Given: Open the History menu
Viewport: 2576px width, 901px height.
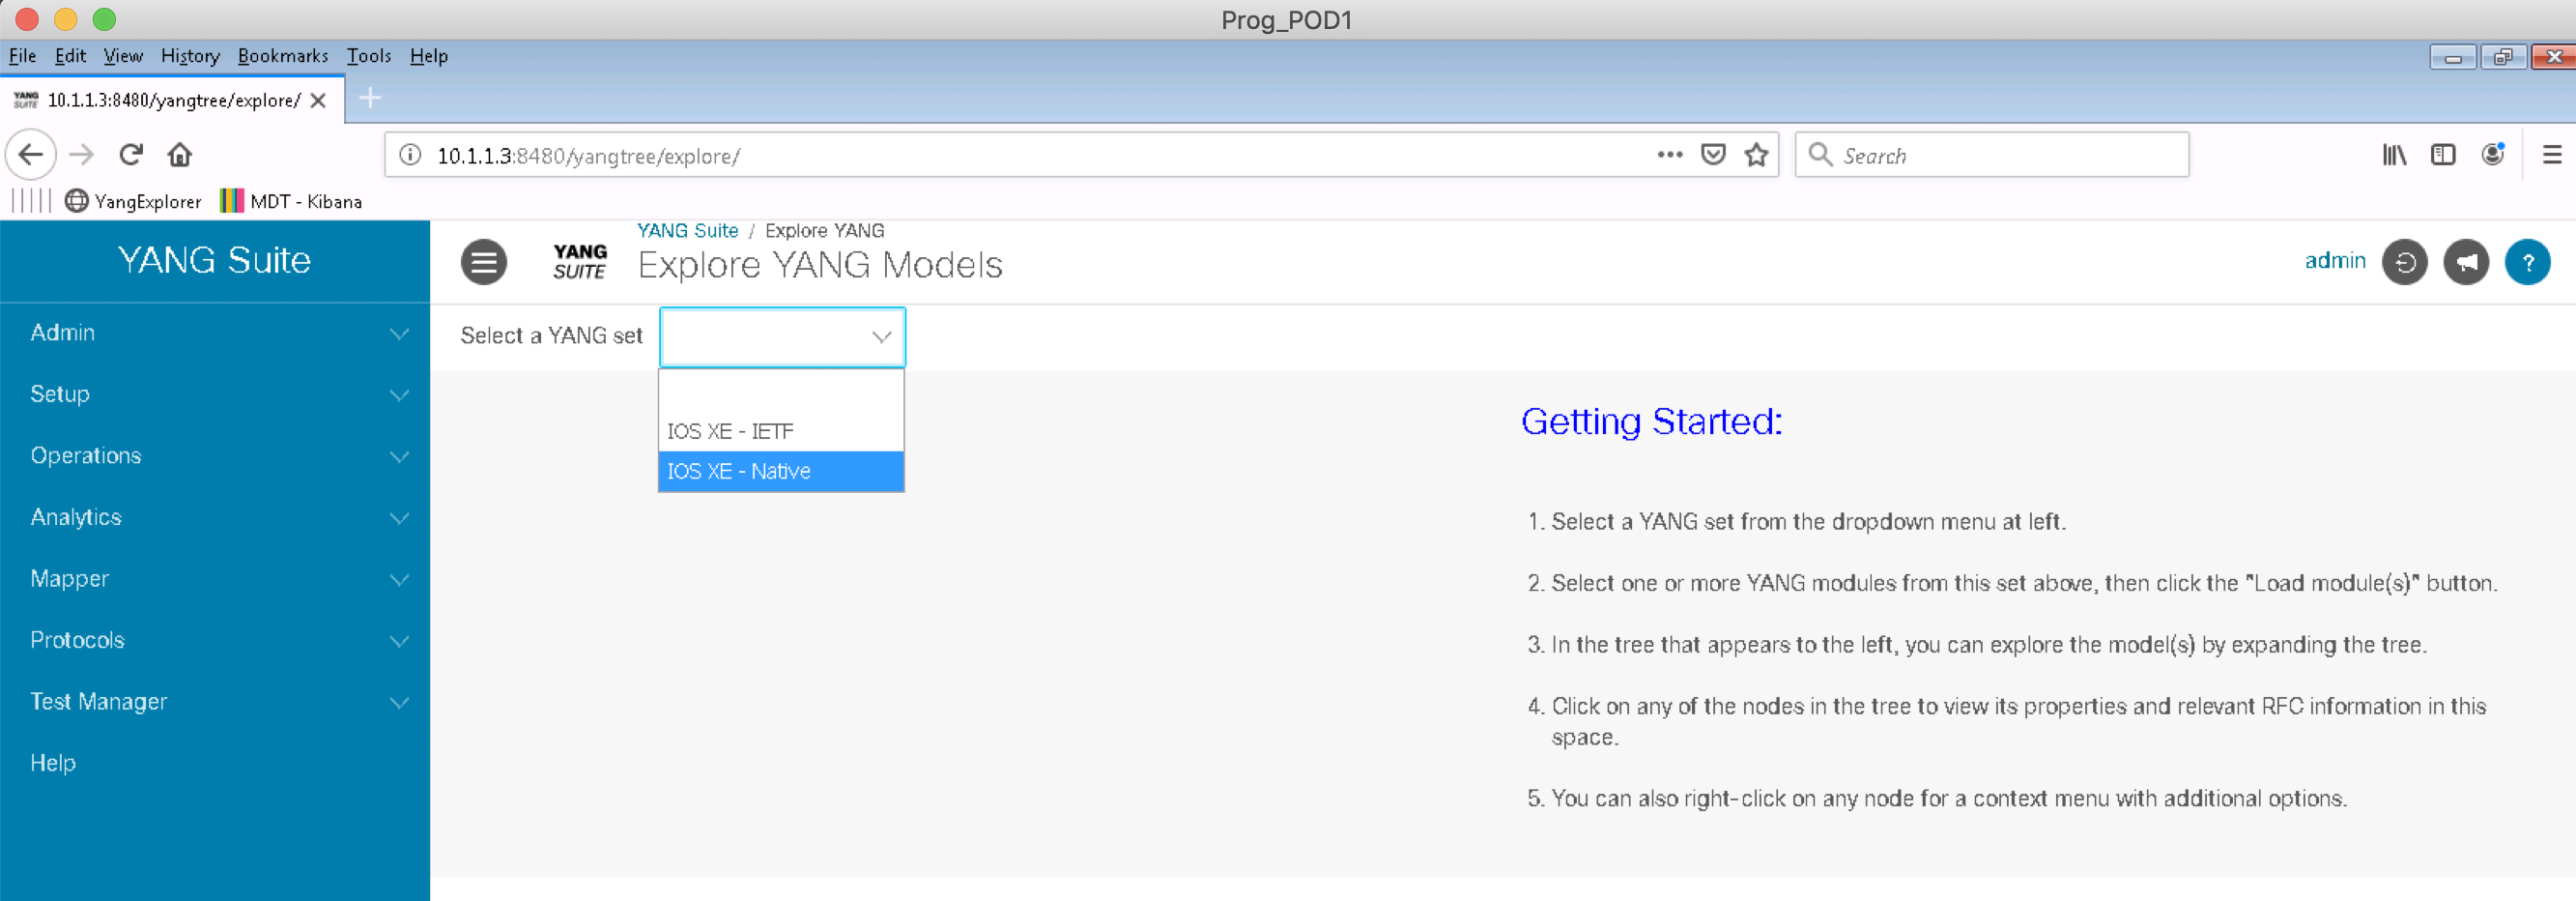Looking at the screenshot, I should pyautogui.click(x=190, y=56).
